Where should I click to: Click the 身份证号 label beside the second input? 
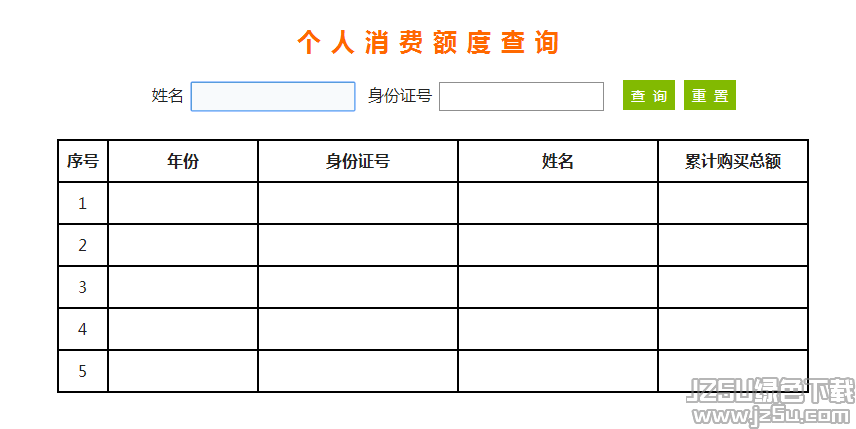(x=400, y=96)
